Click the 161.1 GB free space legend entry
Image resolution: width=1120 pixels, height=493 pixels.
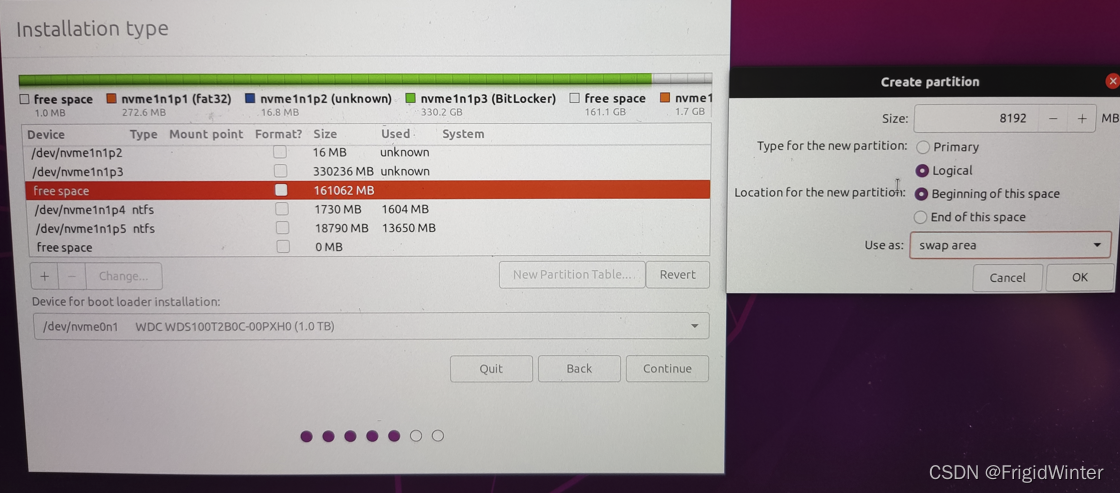(608, 104)
